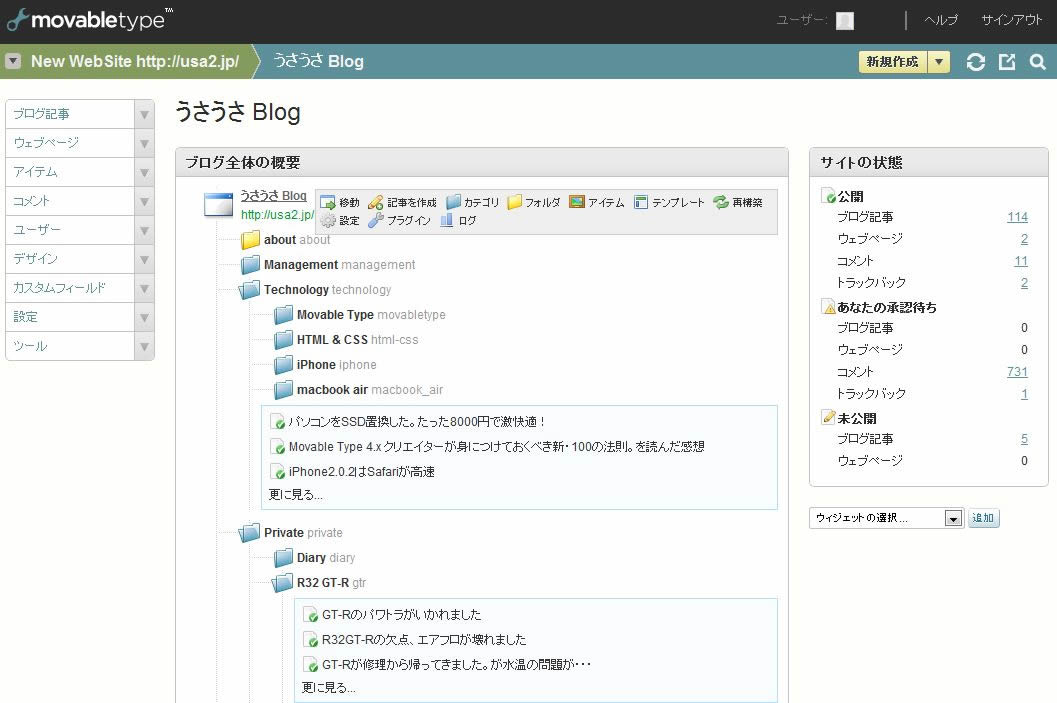The image size is (1057, 703).
Task: Expand the 設定 sidebar menu arrow
Action: 144,317
